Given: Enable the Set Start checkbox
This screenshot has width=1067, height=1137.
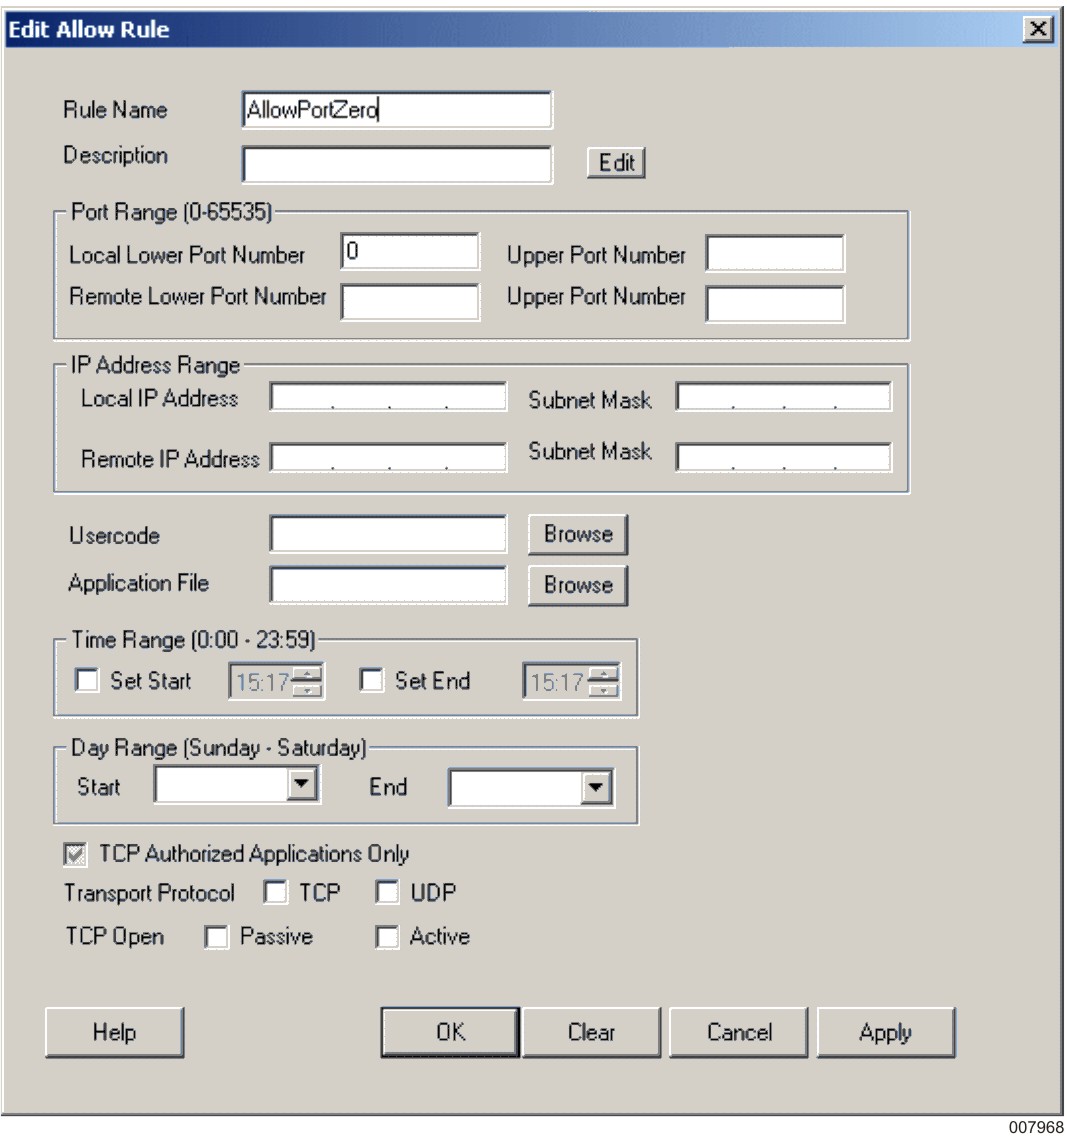Looking at the screenshot, I should (88, 682).
